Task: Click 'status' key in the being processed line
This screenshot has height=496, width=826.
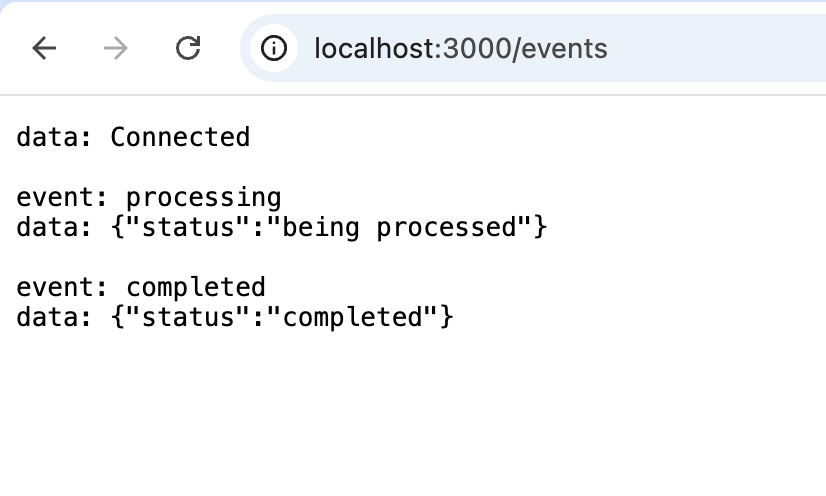Action: click(x=188, y=227)
